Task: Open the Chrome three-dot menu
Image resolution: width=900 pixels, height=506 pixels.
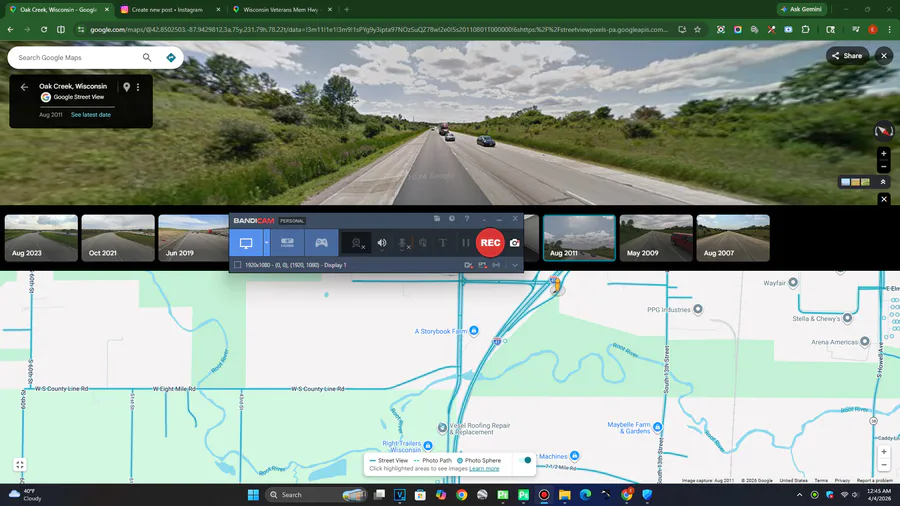Action: [x=889, y=29]
